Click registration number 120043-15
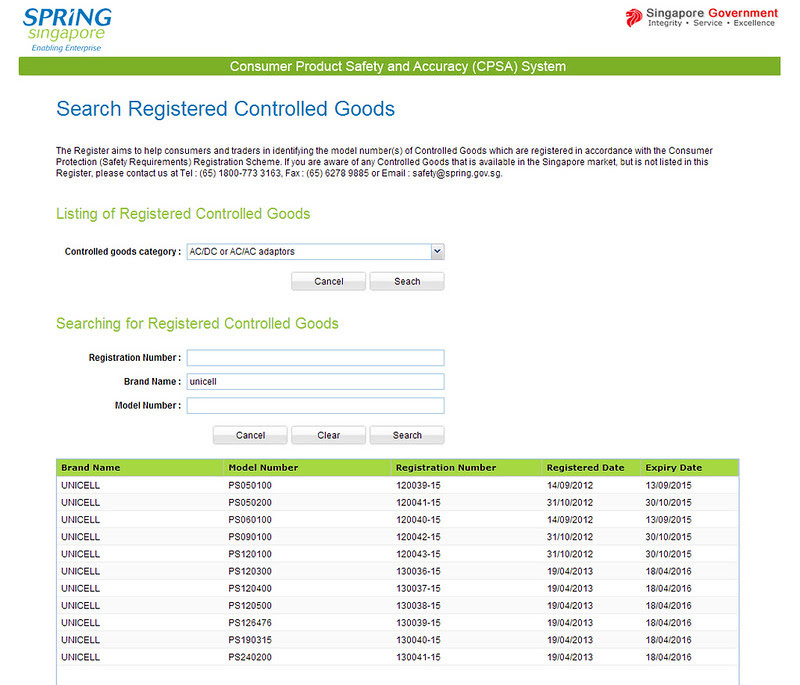 point(418,554)
